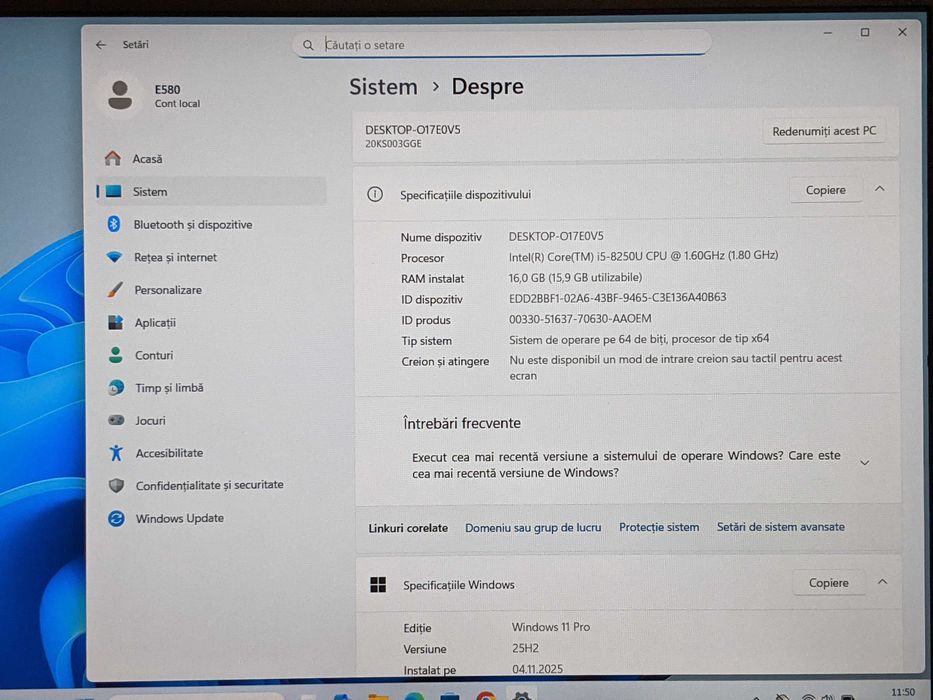Click the header DESKTOP-O17E0V5 PC name

pos(412,129)
